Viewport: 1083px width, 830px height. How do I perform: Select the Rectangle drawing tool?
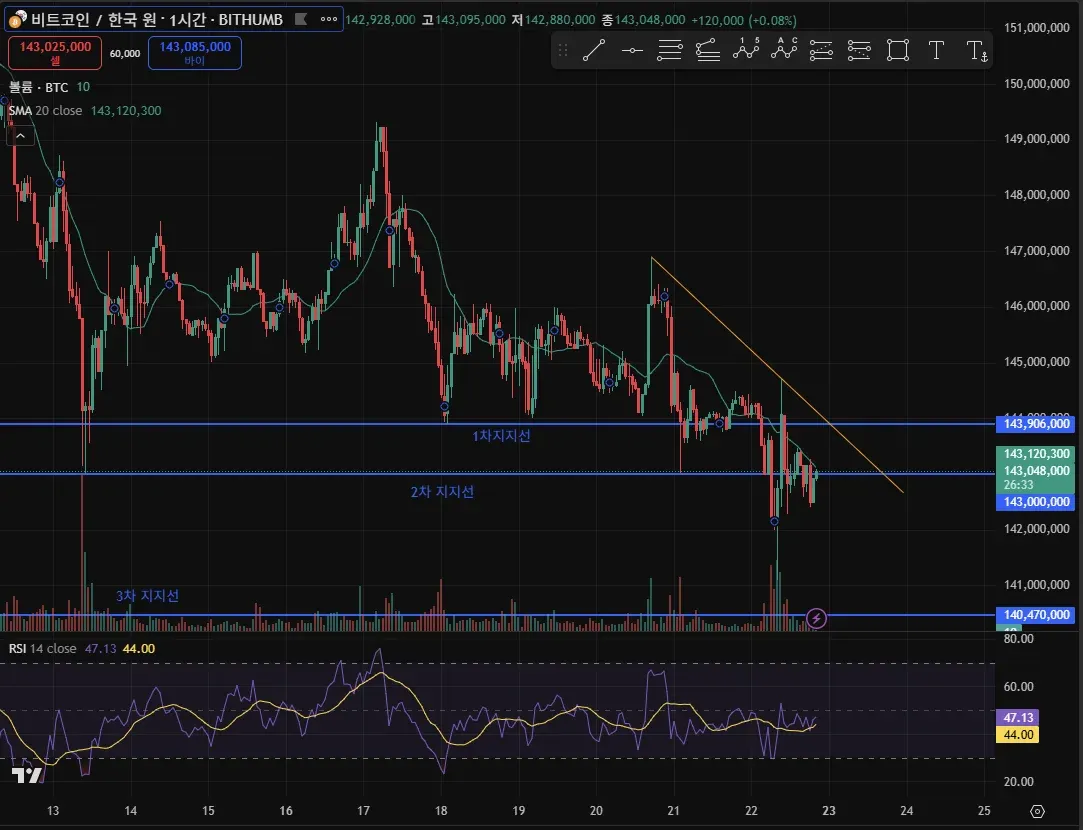pos(898,50)
